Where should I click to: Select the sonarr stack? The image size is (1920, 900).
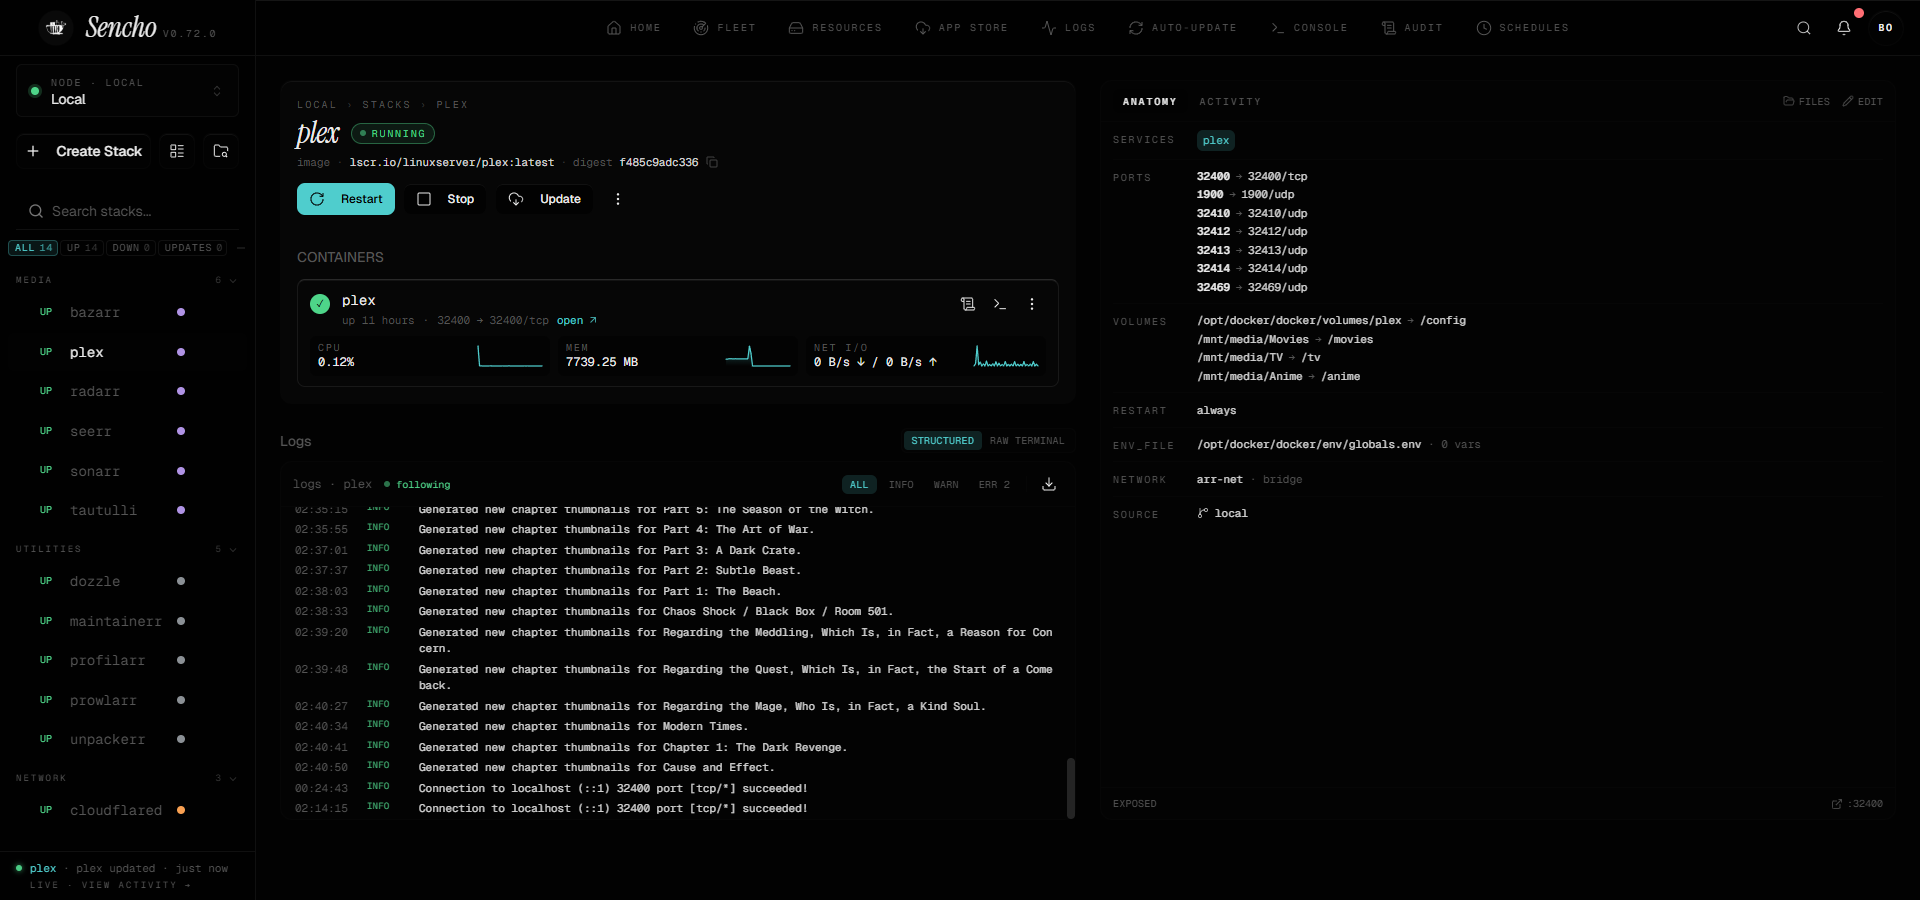(127, 471)
